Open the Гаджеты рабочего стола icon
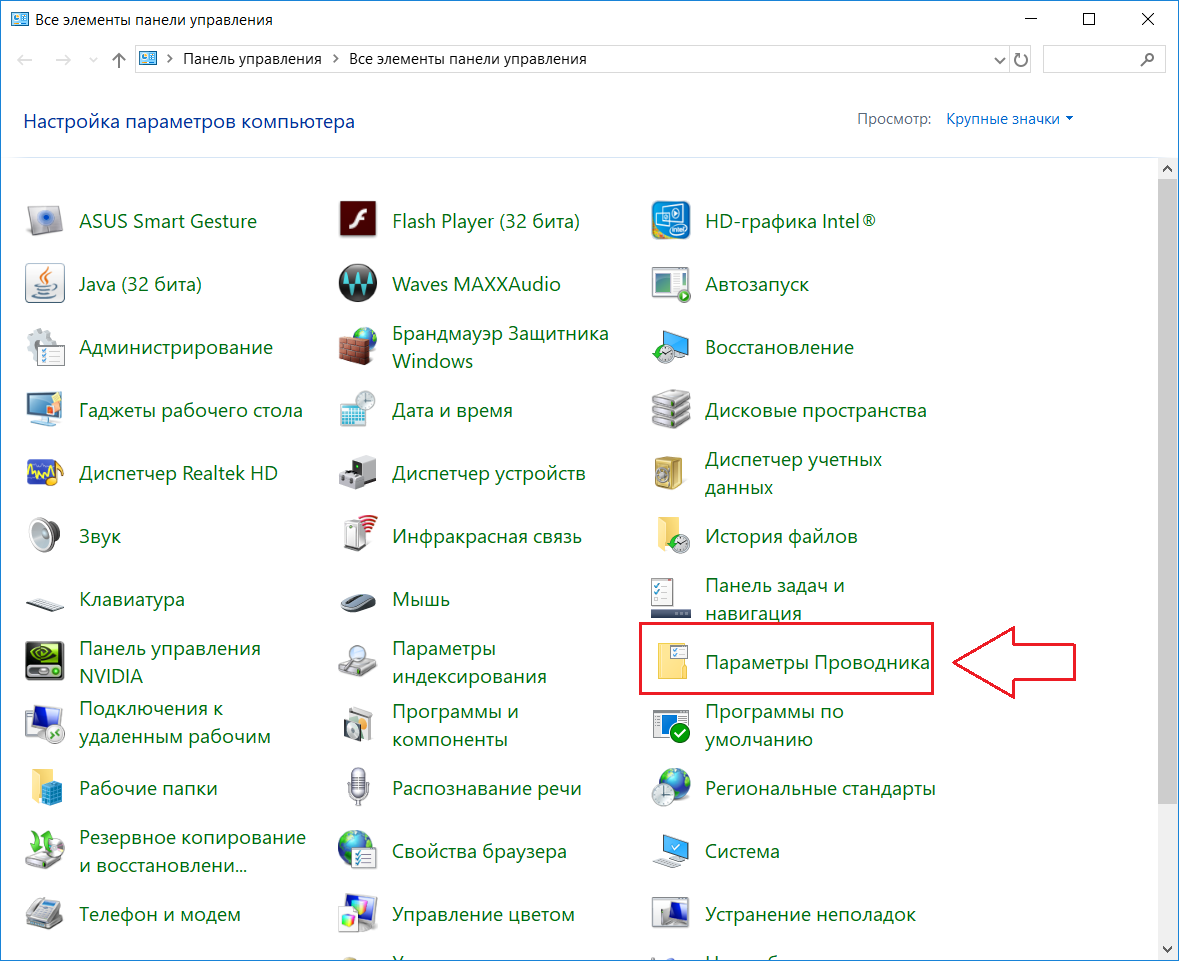 tap(45, 411)
